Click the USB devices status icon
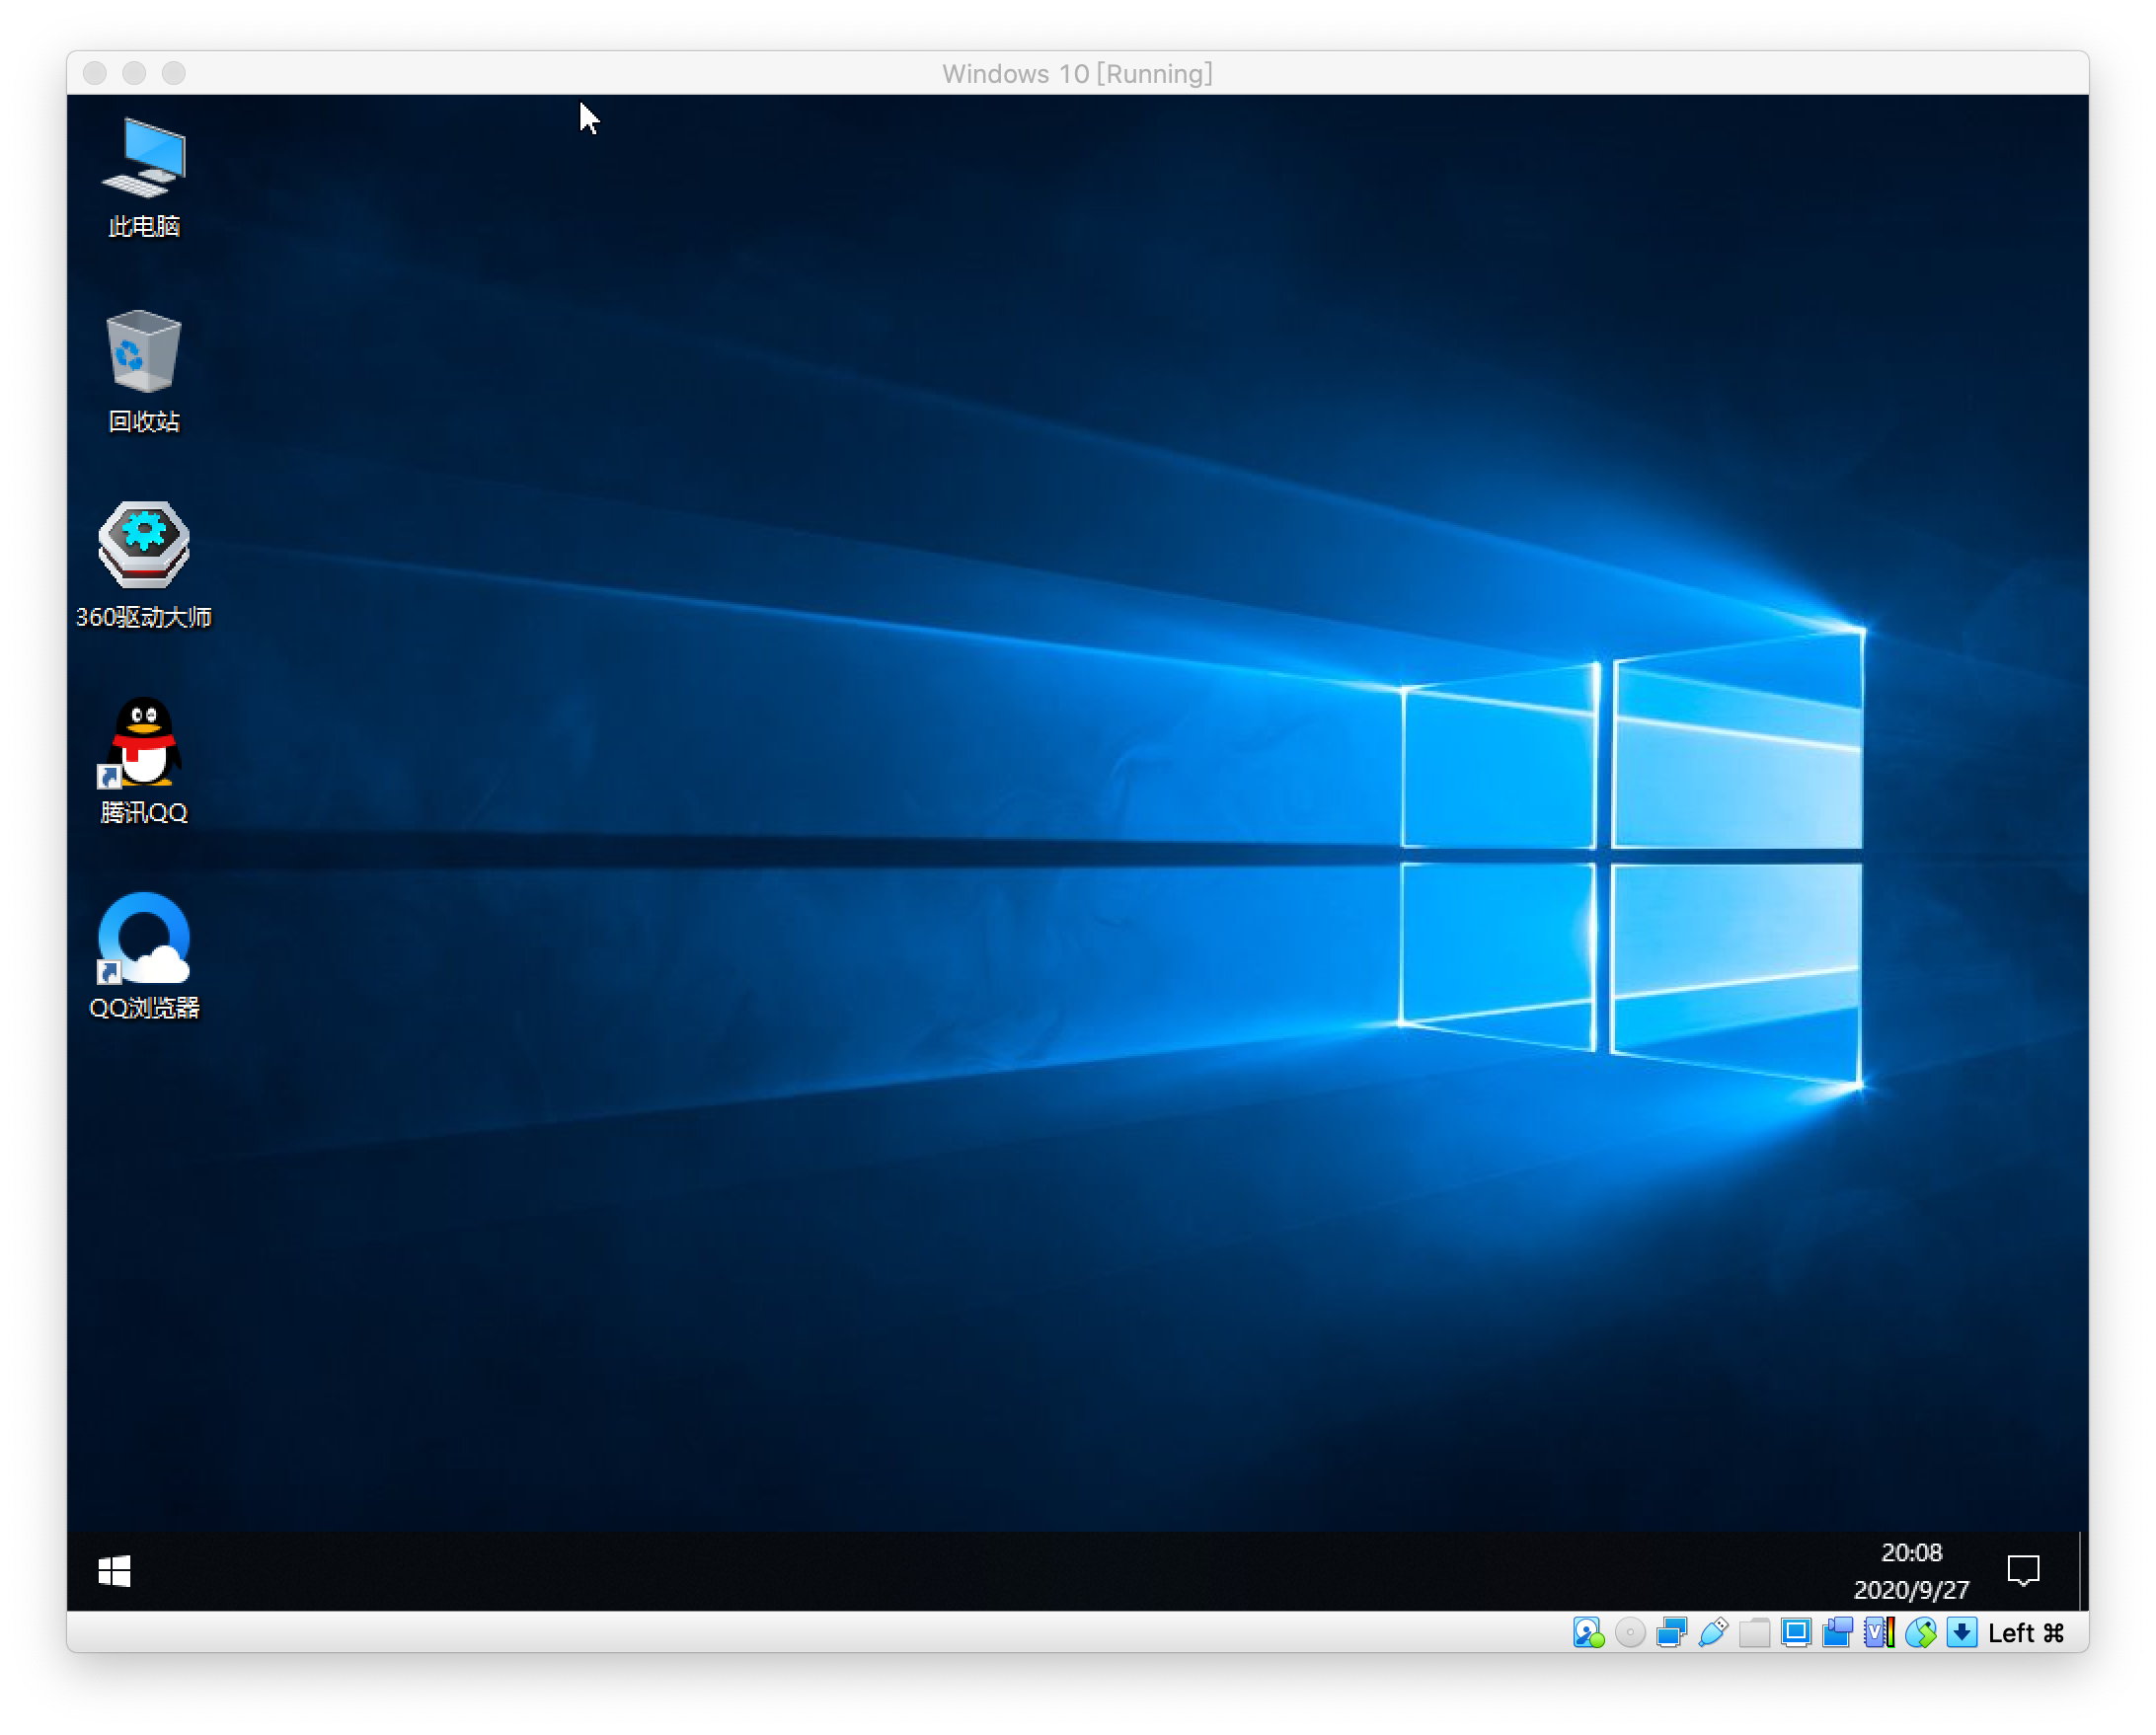The image size is (2156, 1735). click(x=1713, y=1633)
